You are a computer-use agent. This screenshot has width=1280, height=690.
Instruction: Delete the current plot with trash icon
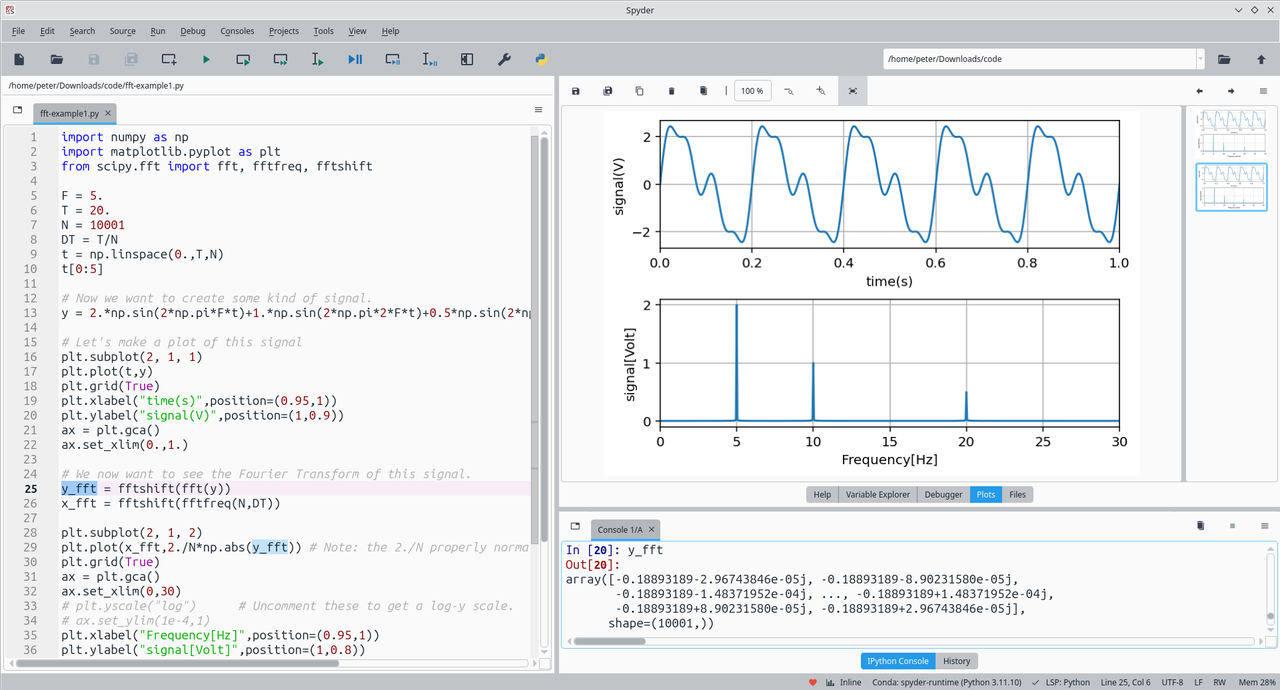(x=671, y=91)
